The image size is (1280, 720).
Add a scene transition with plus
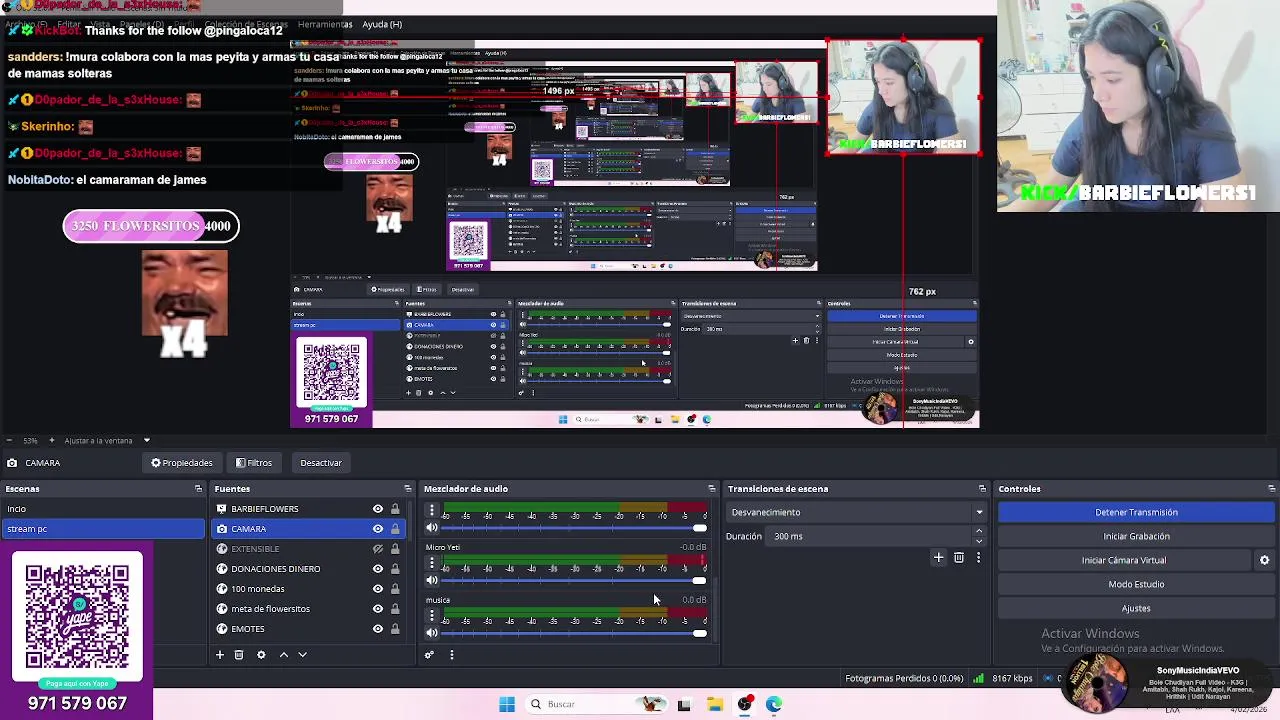[x=938, y=558]
